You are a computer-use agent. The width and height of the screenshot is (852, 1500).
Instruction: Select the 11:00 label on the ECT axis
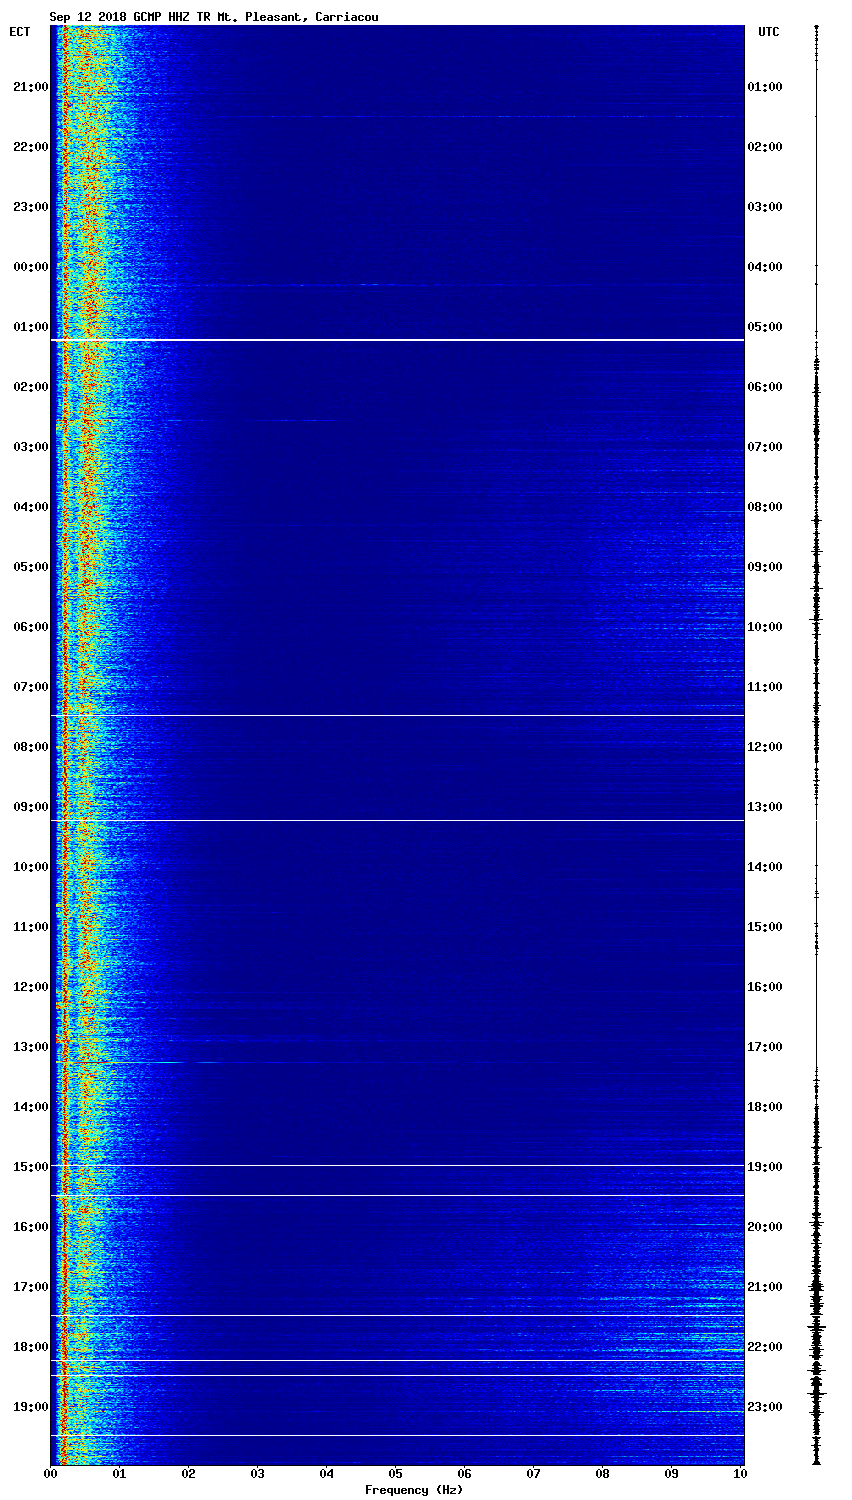point(30,927)
